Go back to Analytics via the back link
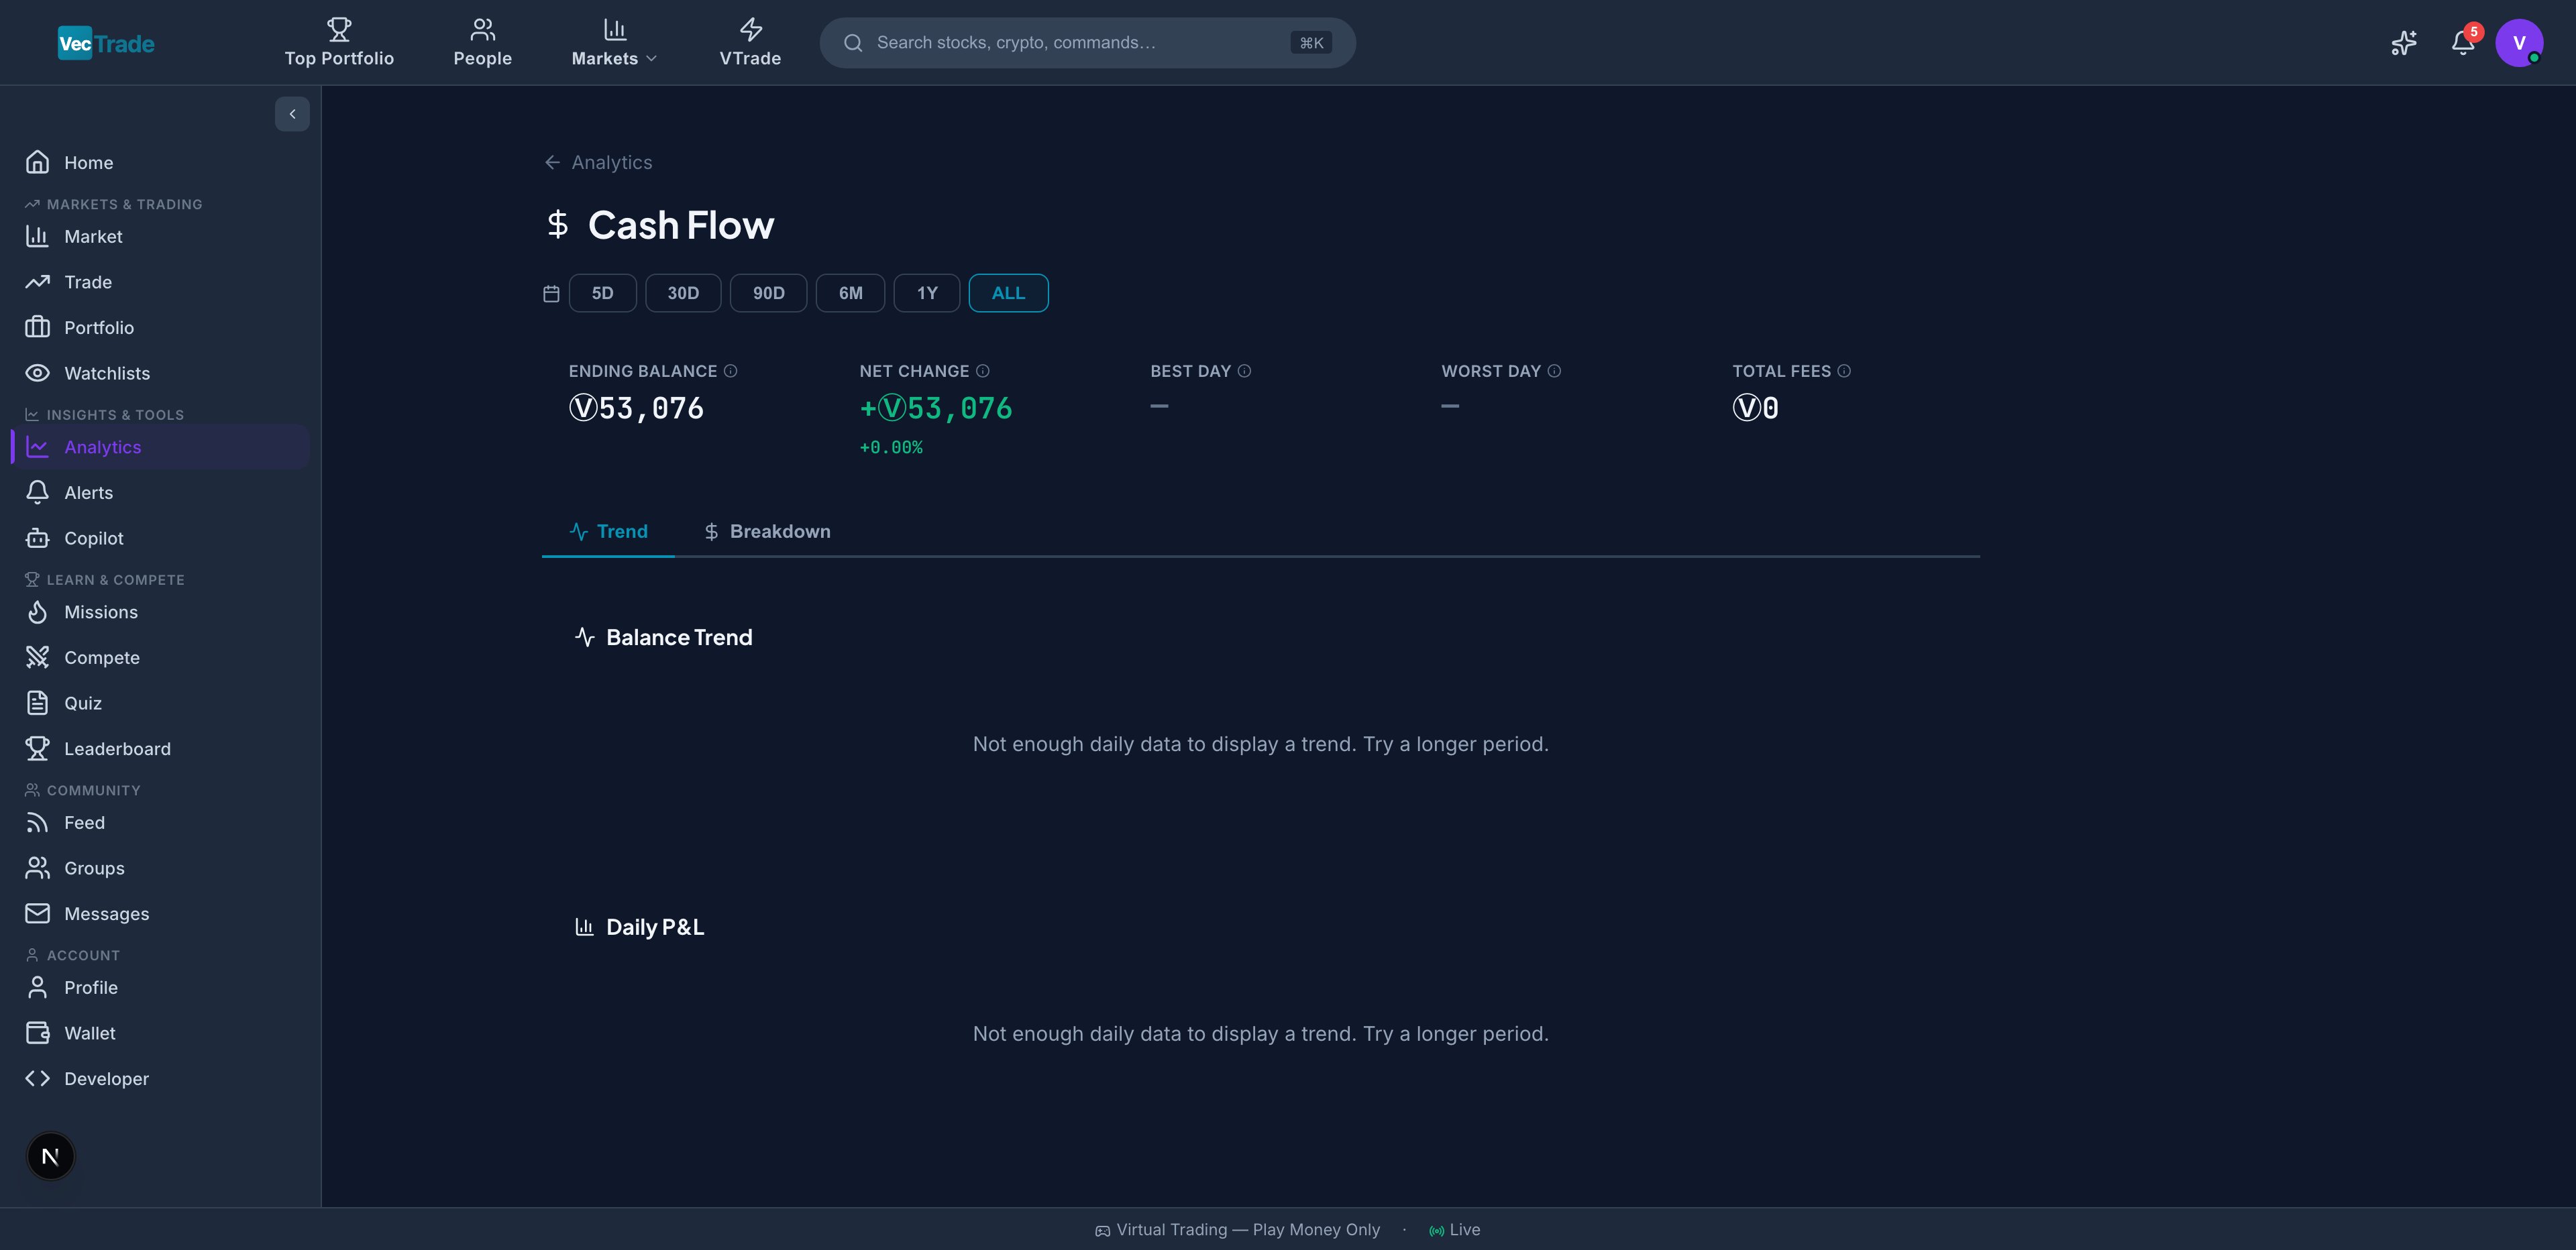Viewport: 2576px width, 1250px height. click(x=598, y=162)
